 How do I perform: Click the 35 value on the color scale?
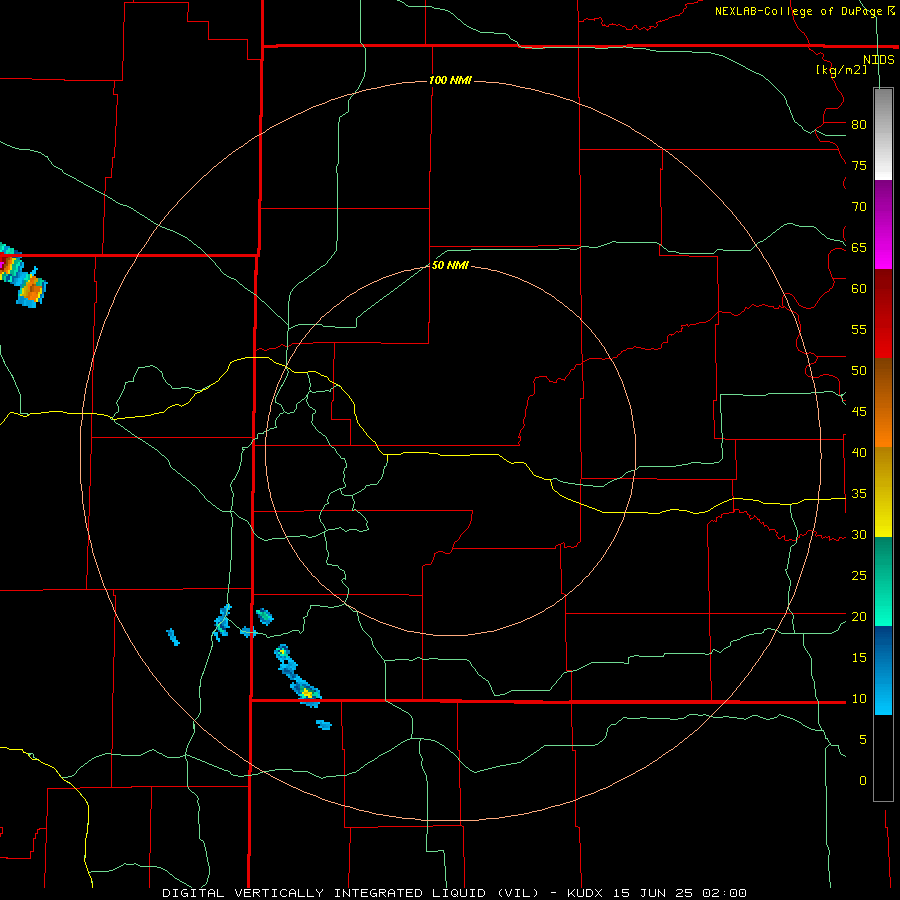point(859,494)
